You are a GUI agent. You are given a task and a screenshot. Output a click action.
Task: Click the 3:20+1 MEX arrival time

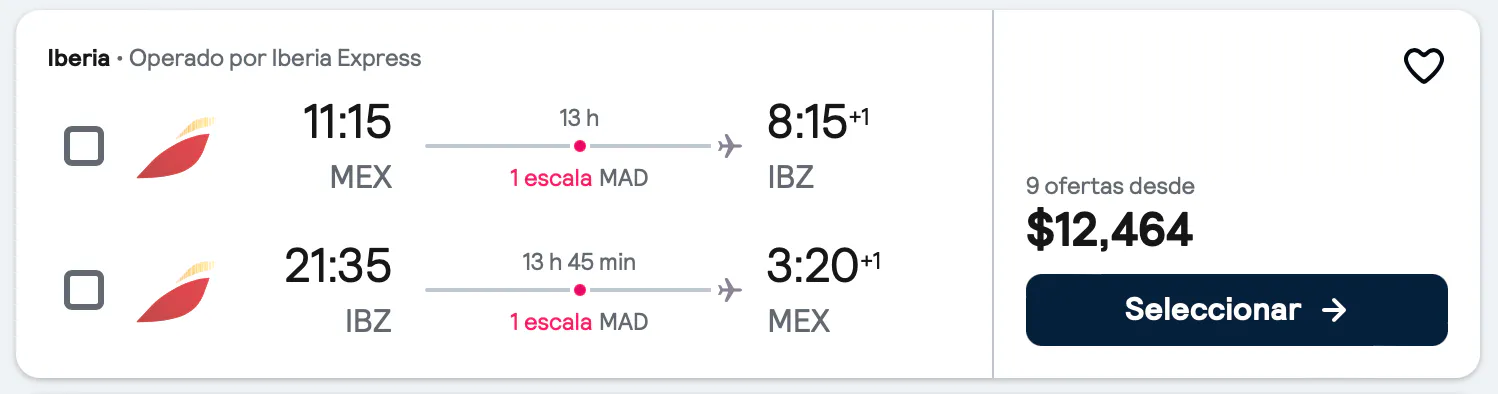[824, 267]
